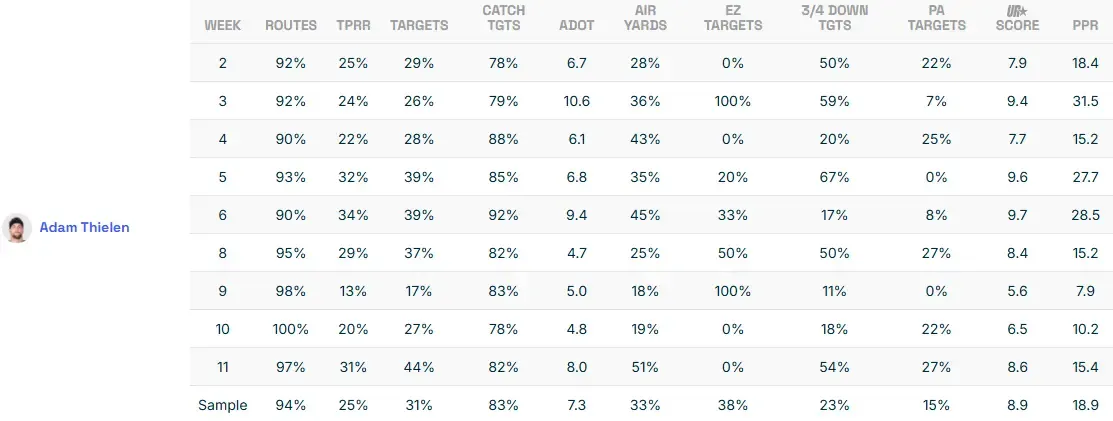Click the Utilization Score logo column header

click(x=1017, y=18)
